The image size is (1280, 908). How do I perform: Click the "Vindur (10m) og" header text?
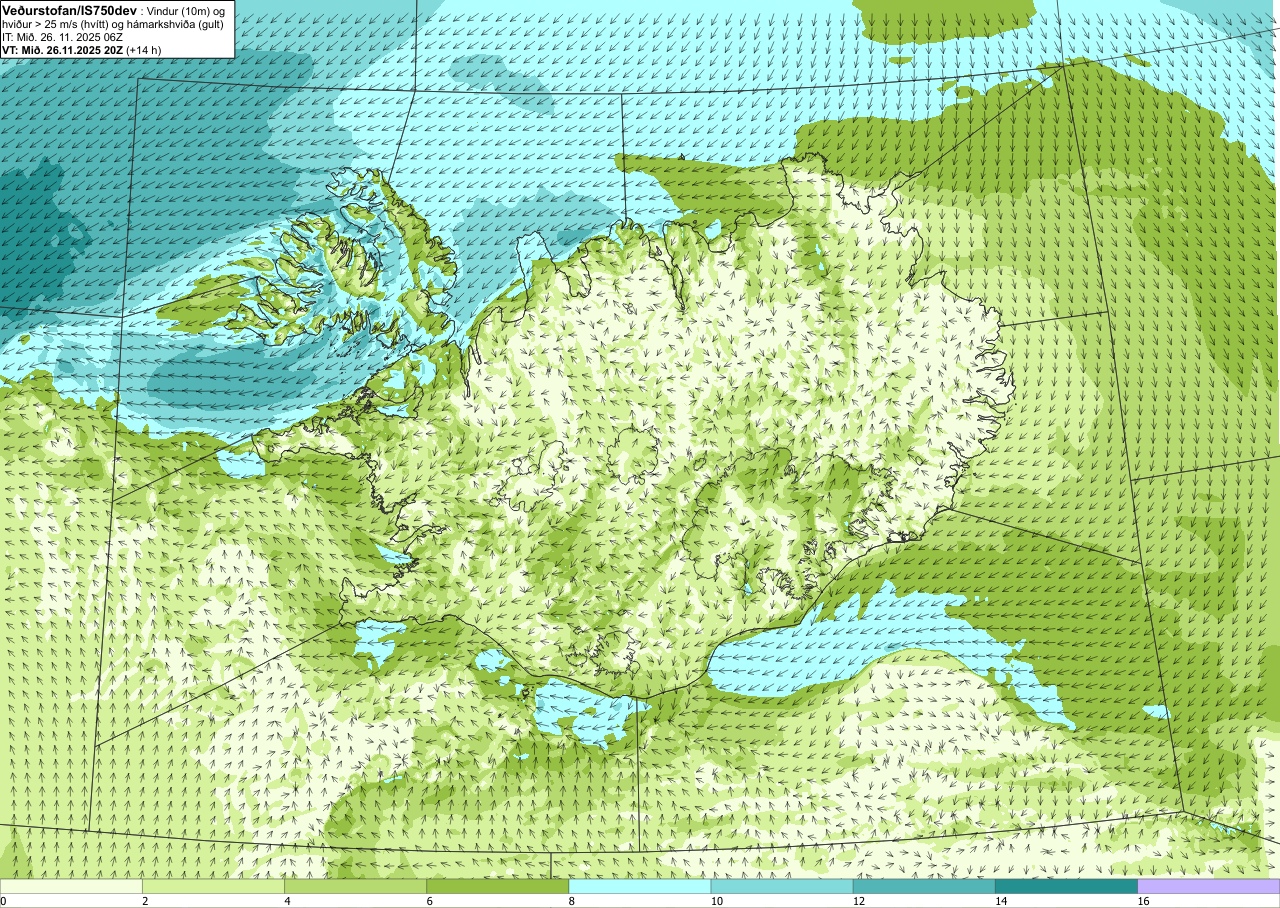186,10
